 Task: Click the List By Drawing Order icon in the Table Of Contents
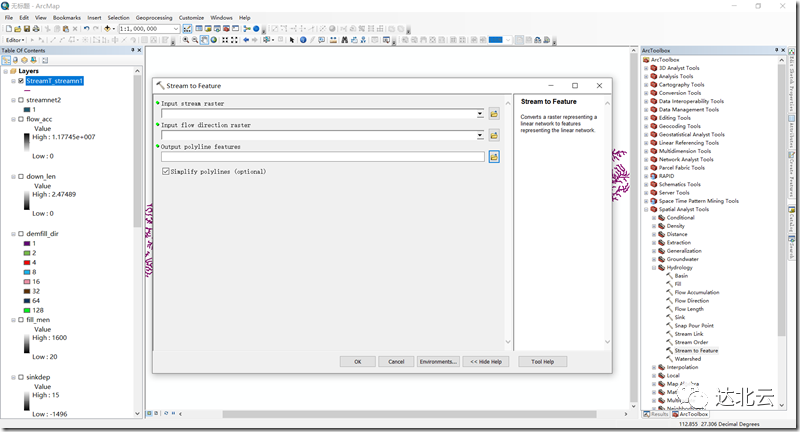6,60
